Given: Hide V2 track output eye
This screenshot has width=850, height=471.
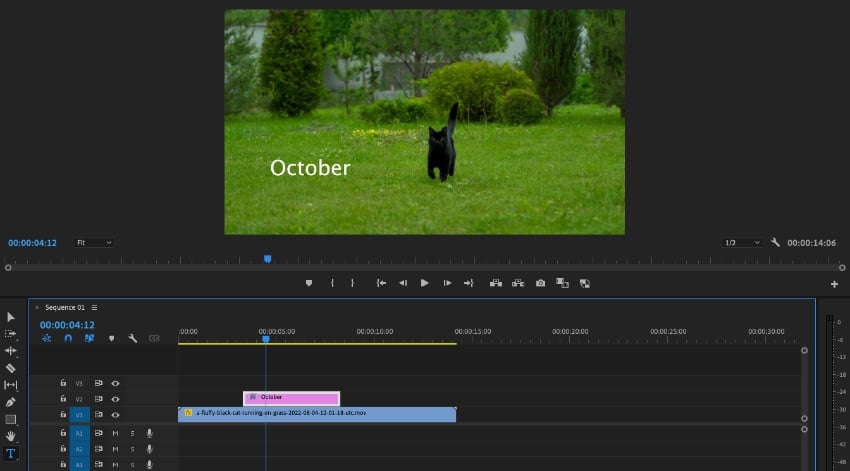Looking at the screenshot, I should point(115,399).
